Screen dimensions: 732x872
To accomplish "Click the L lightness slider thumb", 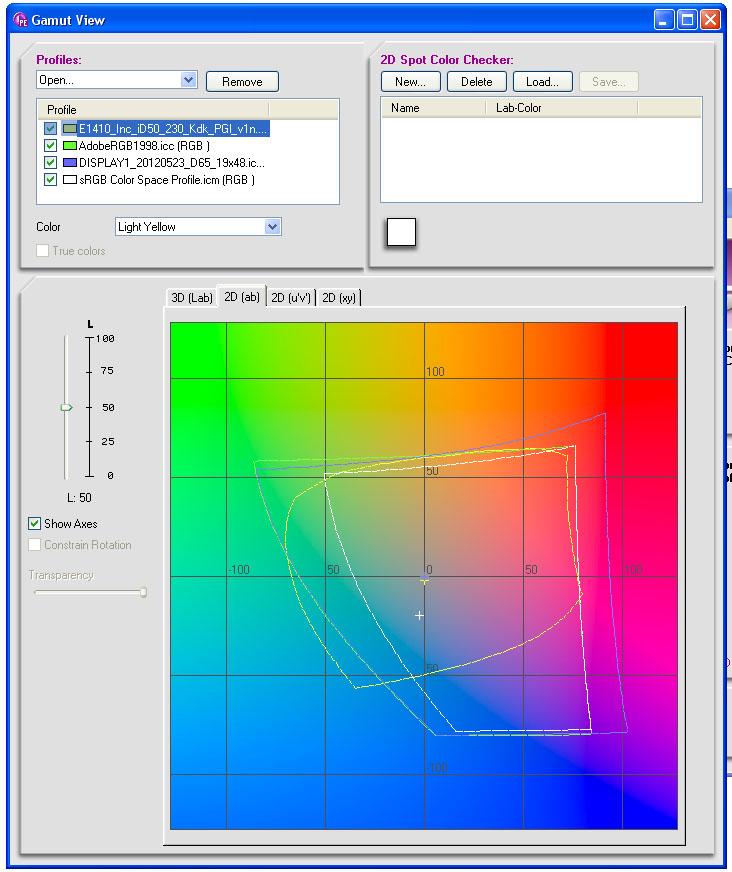I will pyautogui.click(x=66, y=408).
